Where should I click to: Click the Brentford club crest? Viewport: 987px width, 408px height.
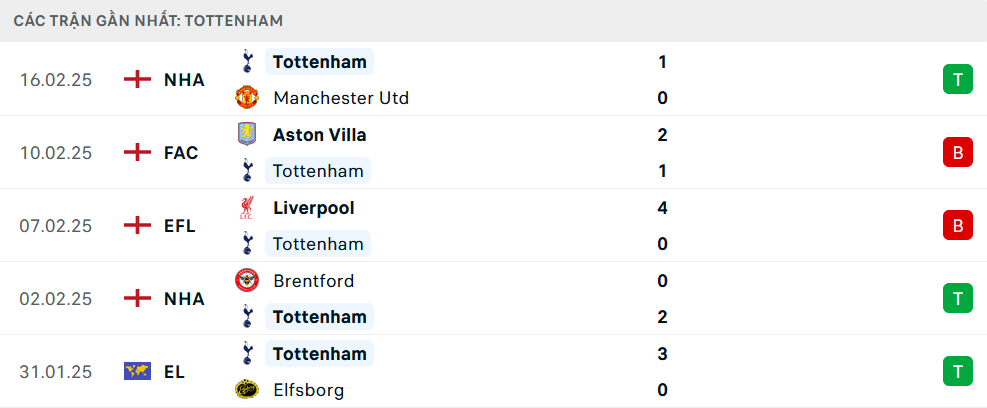pos(247,280)
